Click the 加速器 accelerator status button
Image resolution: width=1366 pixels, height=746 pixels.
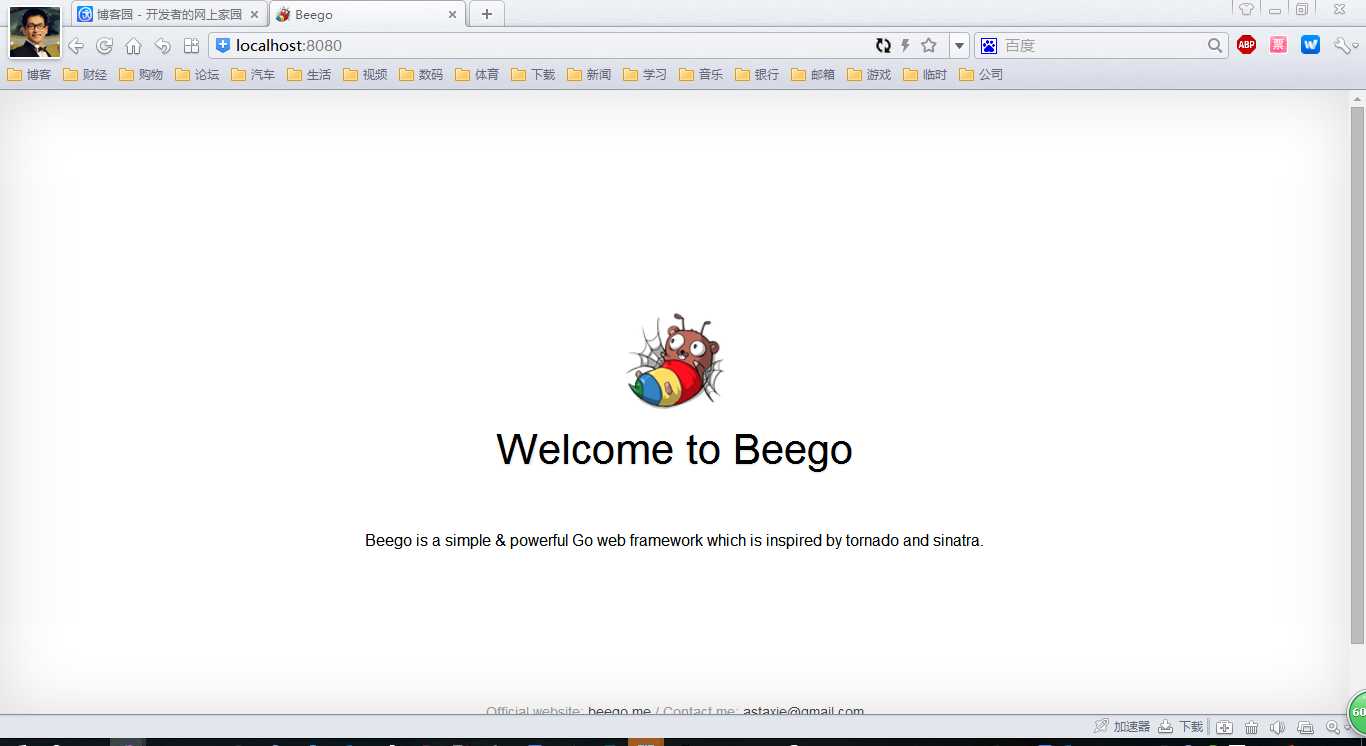(1122, 727)
